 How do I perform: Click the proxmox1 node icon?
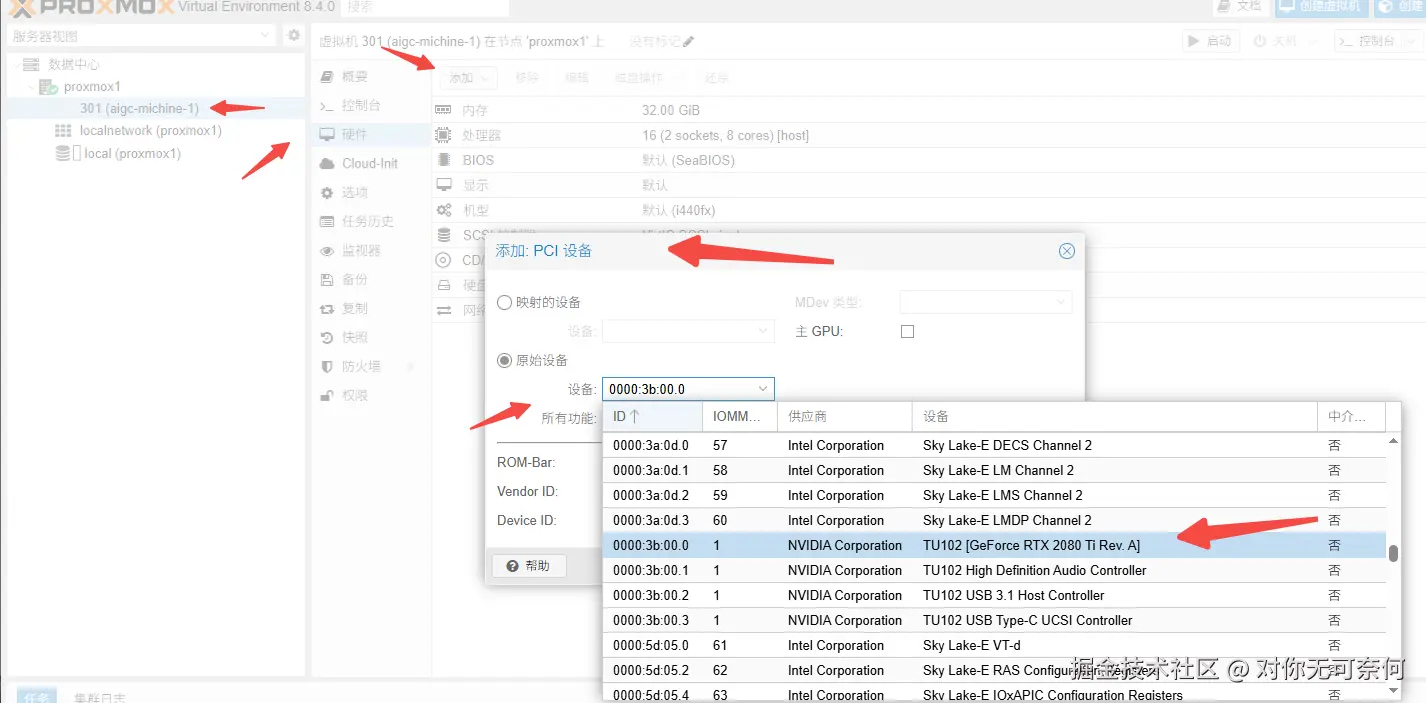48,86
